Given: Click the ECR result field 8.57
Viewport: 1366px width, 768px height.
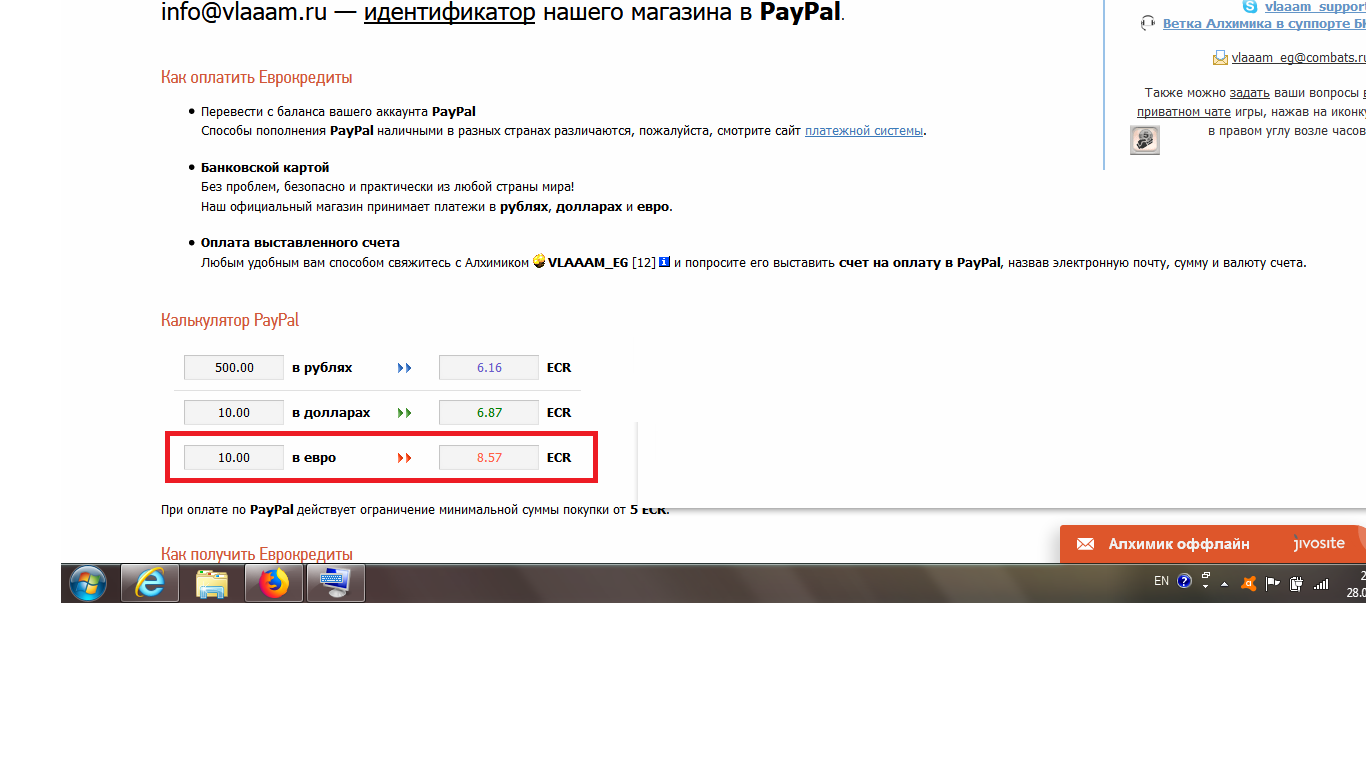Looking at the screenshot, I should click(x=489, y=458).
